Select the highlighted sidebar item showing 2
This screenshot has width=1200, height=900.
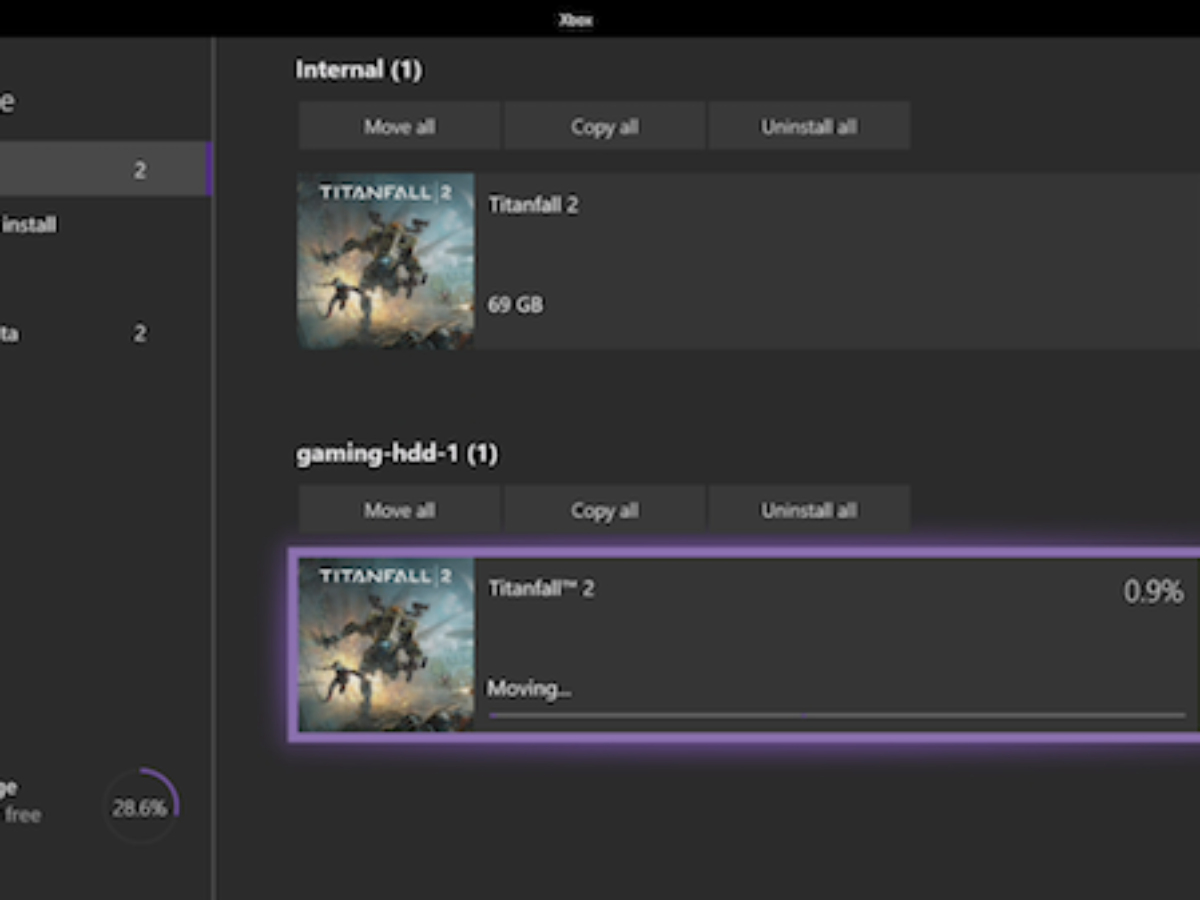[x=105, y=169]
